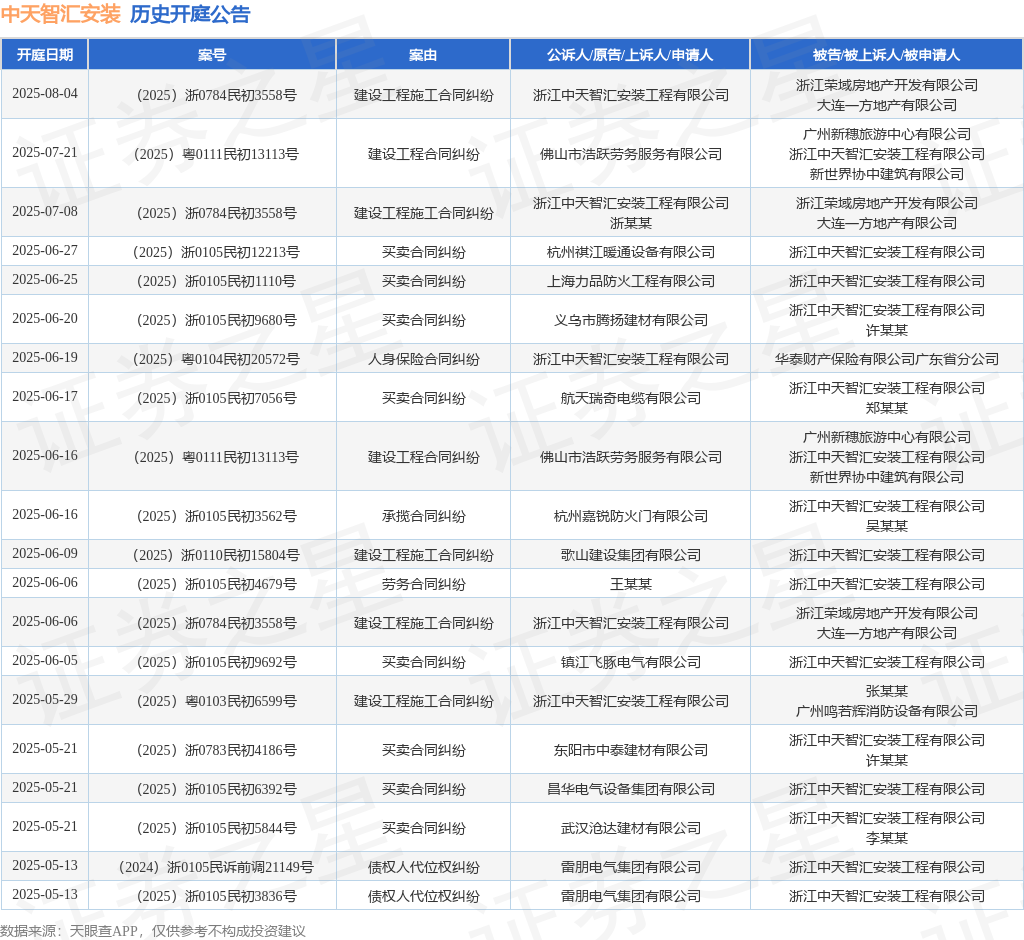
Task: Click plaintiff 歌山建设集团有限公司
Action: [630, 555]
